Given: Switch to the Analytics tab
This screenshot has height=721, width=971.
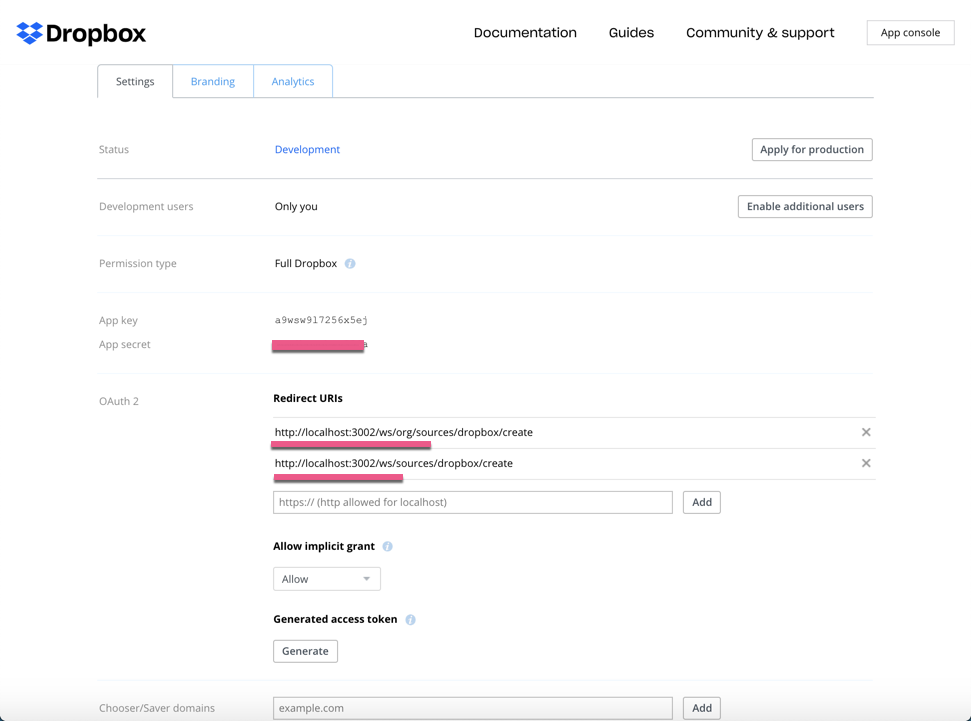Looking at the screenshot, I should (x=293, y=81).
